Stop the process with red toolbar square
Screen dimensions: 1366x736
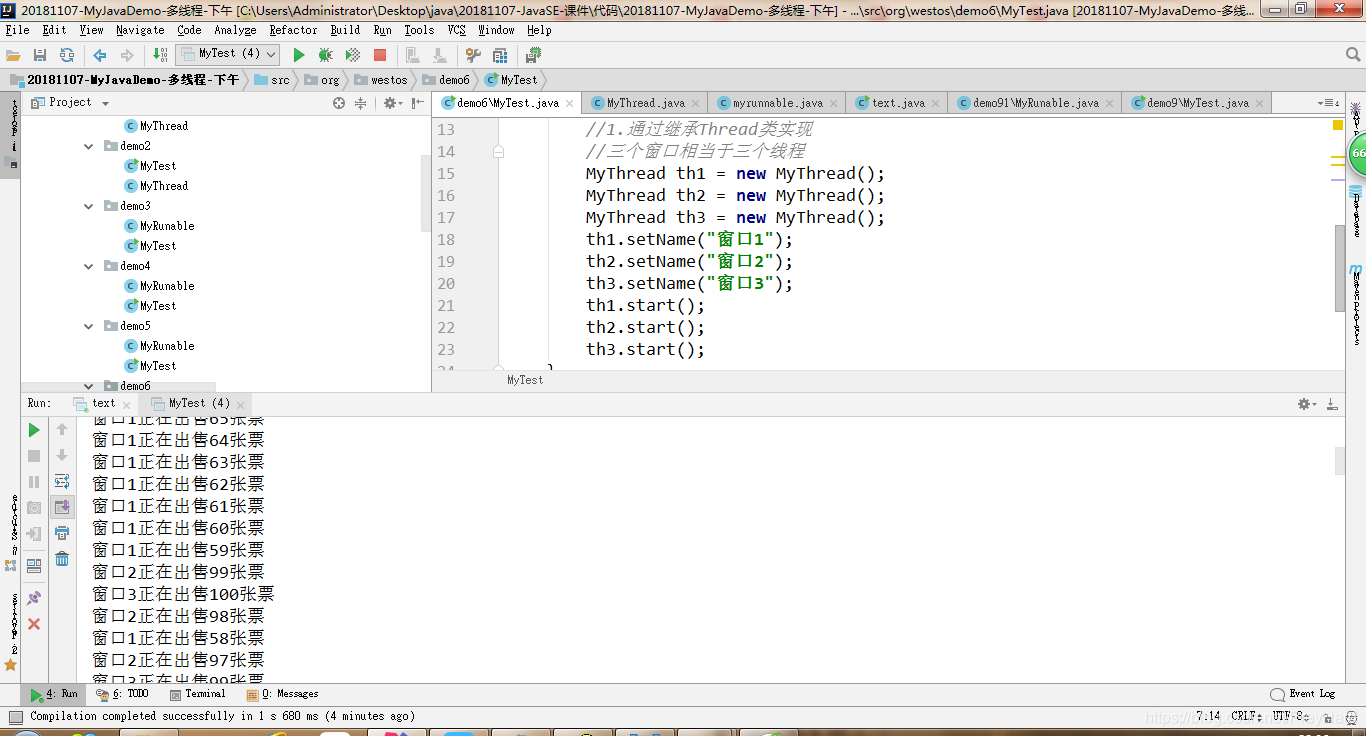coord(380,55)
